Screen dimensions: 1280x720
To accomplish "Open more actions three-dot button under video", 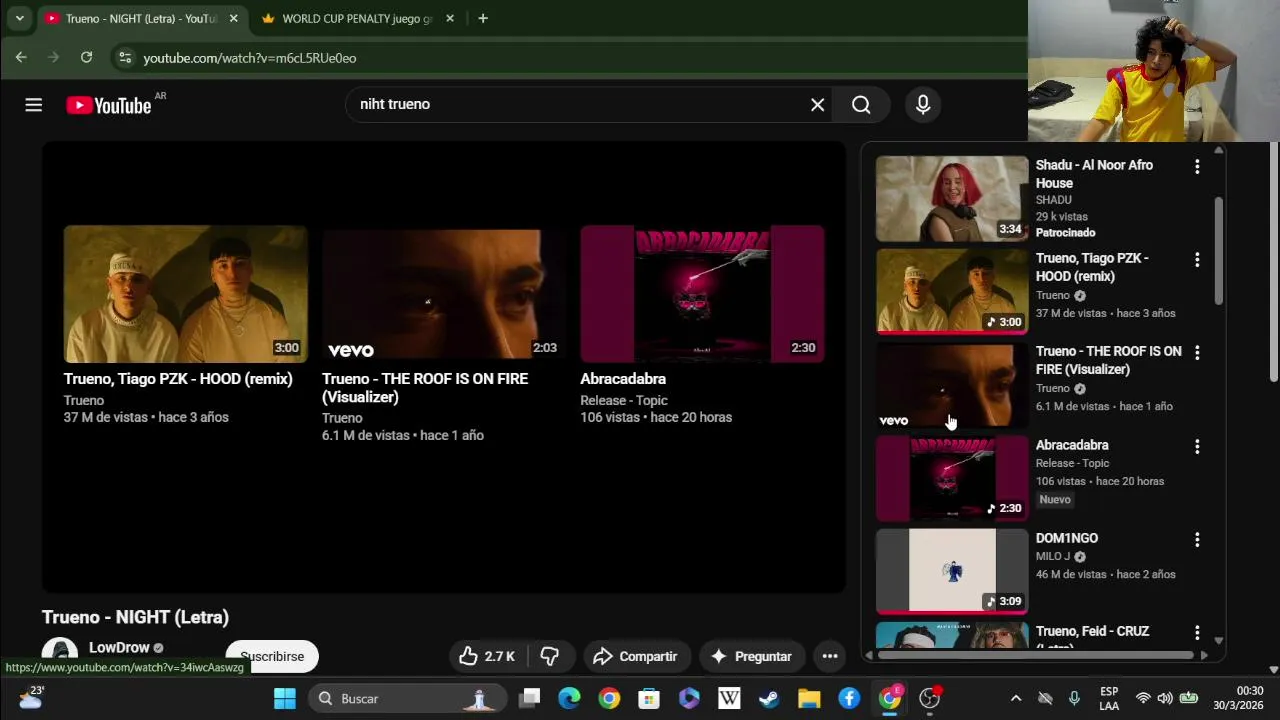I will [x=830, y=657].
